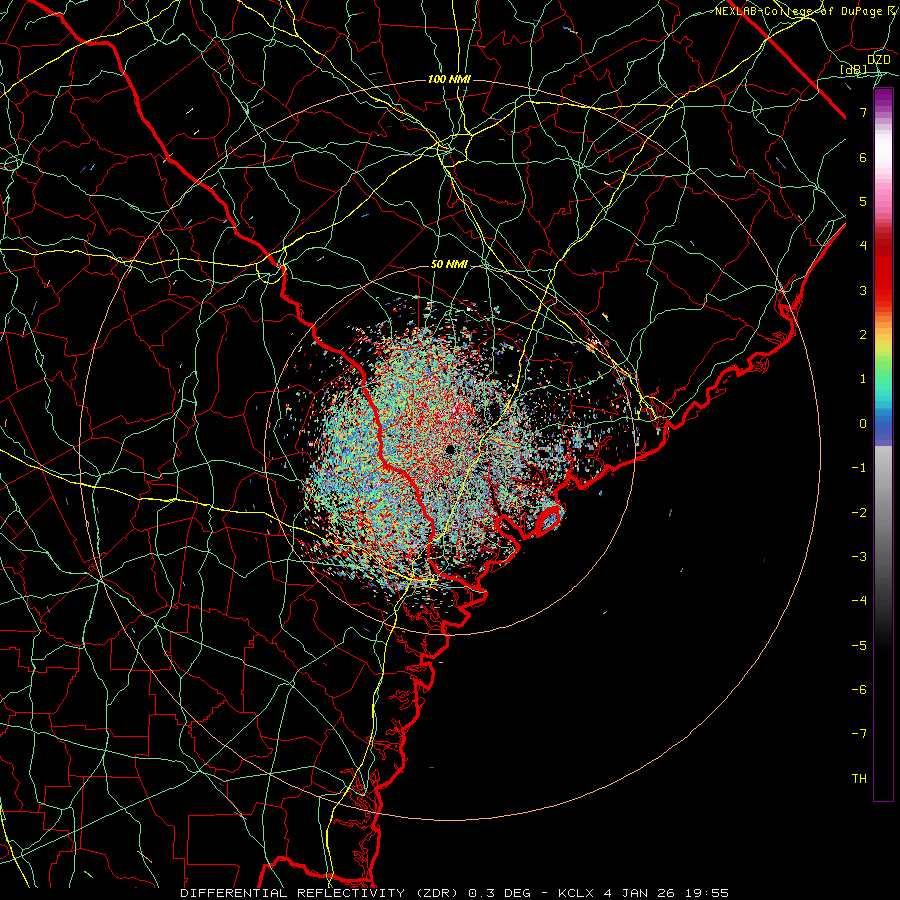Click the '-5' tick label on the scale
The width and height of the screenshot is (900, 900).
tap(859, 646)
